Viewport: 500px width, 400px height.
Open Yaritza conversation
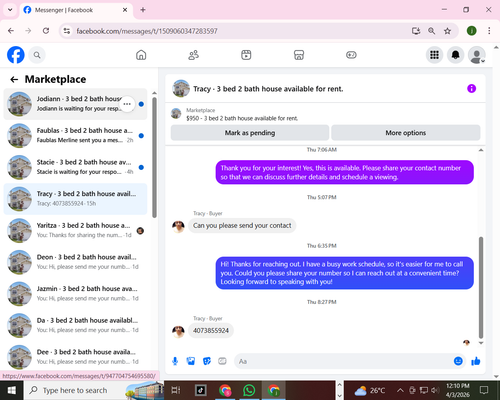(75, 231)
